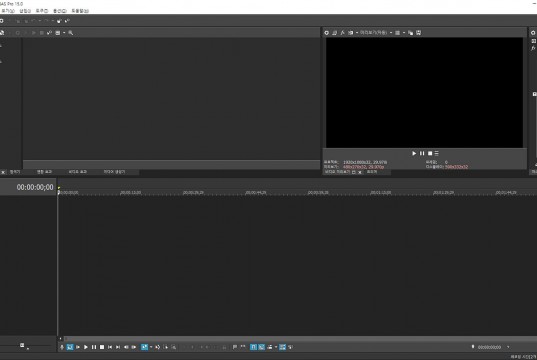537x360 pixels.
Task: Open Video Preview properties gear icon
Action: pyautogui.click(x=326, y=33)
